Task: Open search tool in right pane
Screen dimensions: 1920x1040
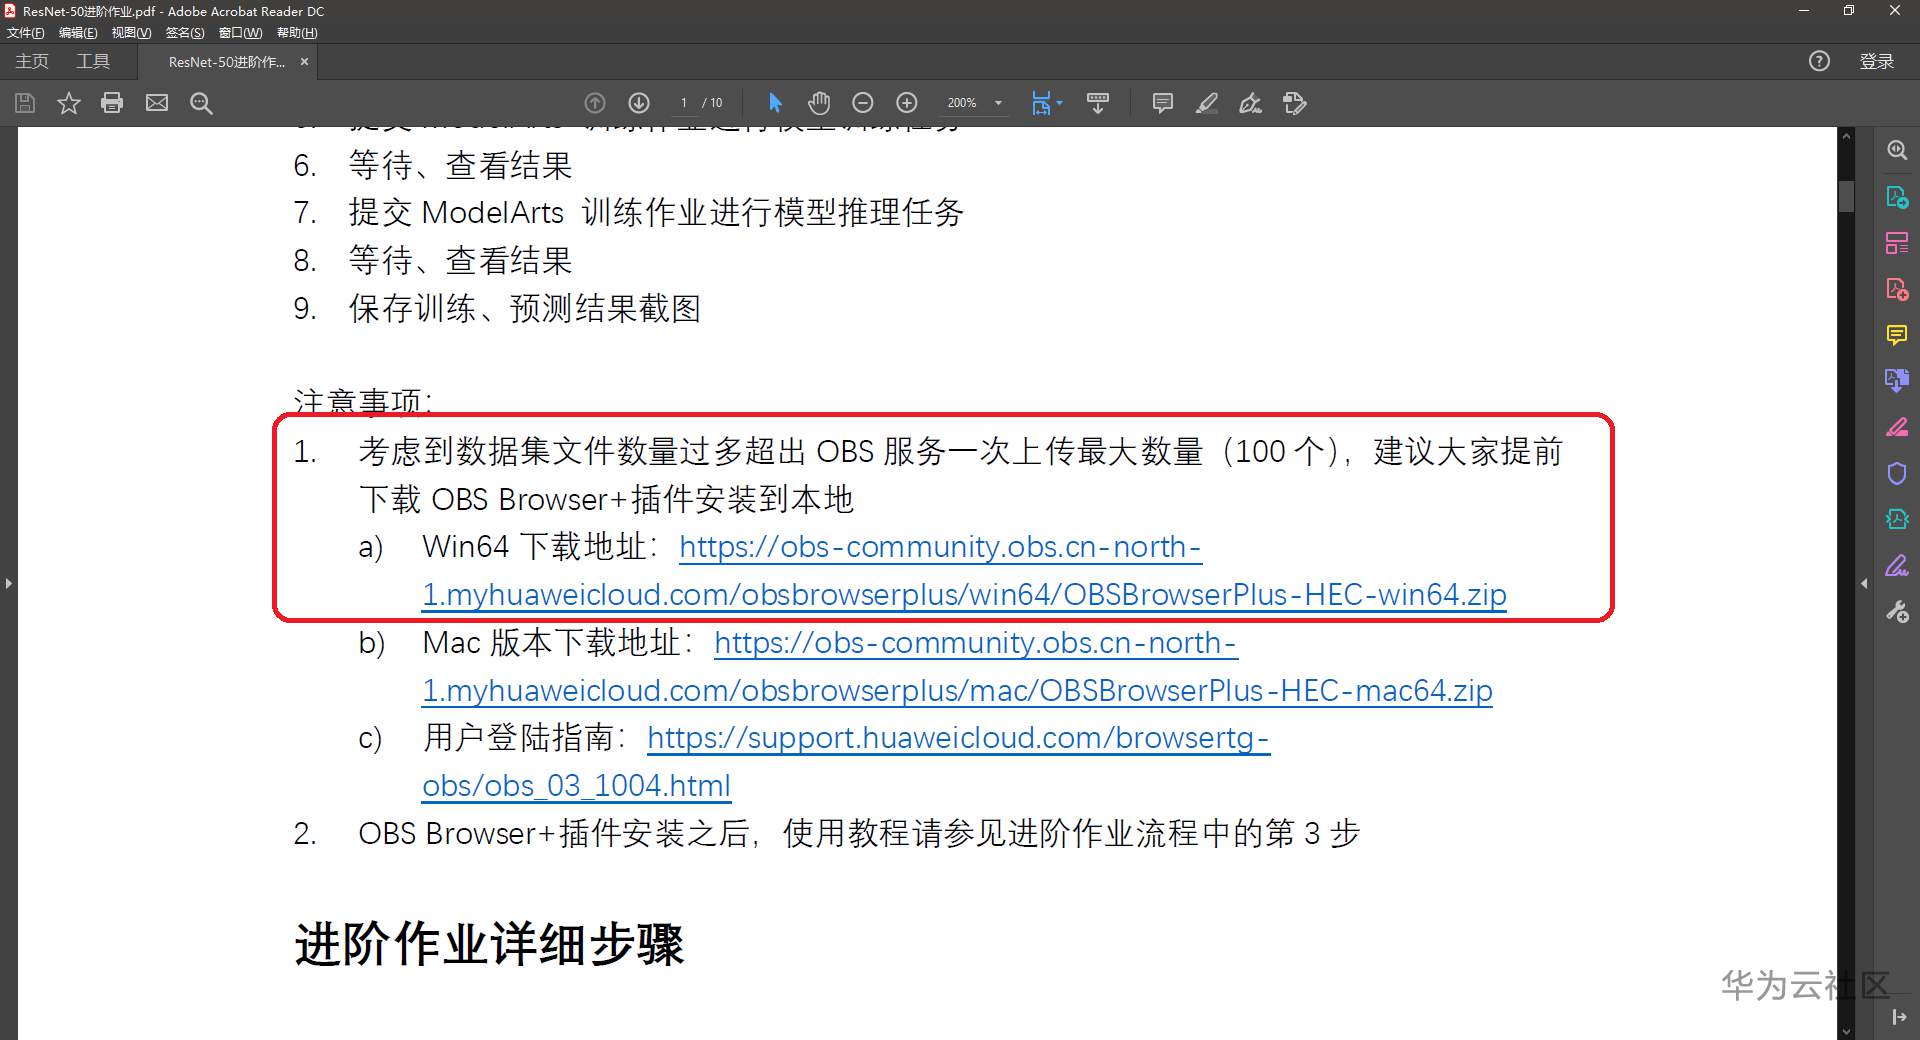Action: 1897,150
